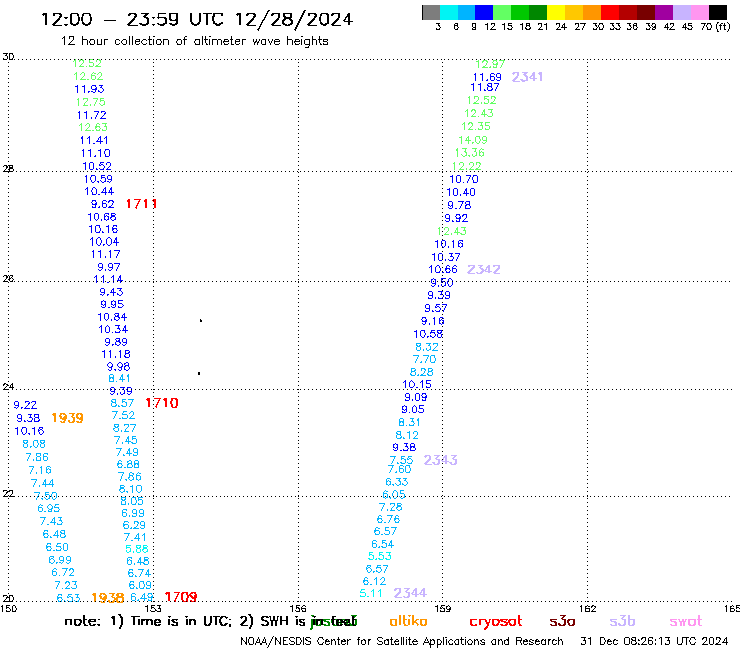Select the yellow legend swatch near 24 ft
Viewport: 740px width, 650px height.
556,12
